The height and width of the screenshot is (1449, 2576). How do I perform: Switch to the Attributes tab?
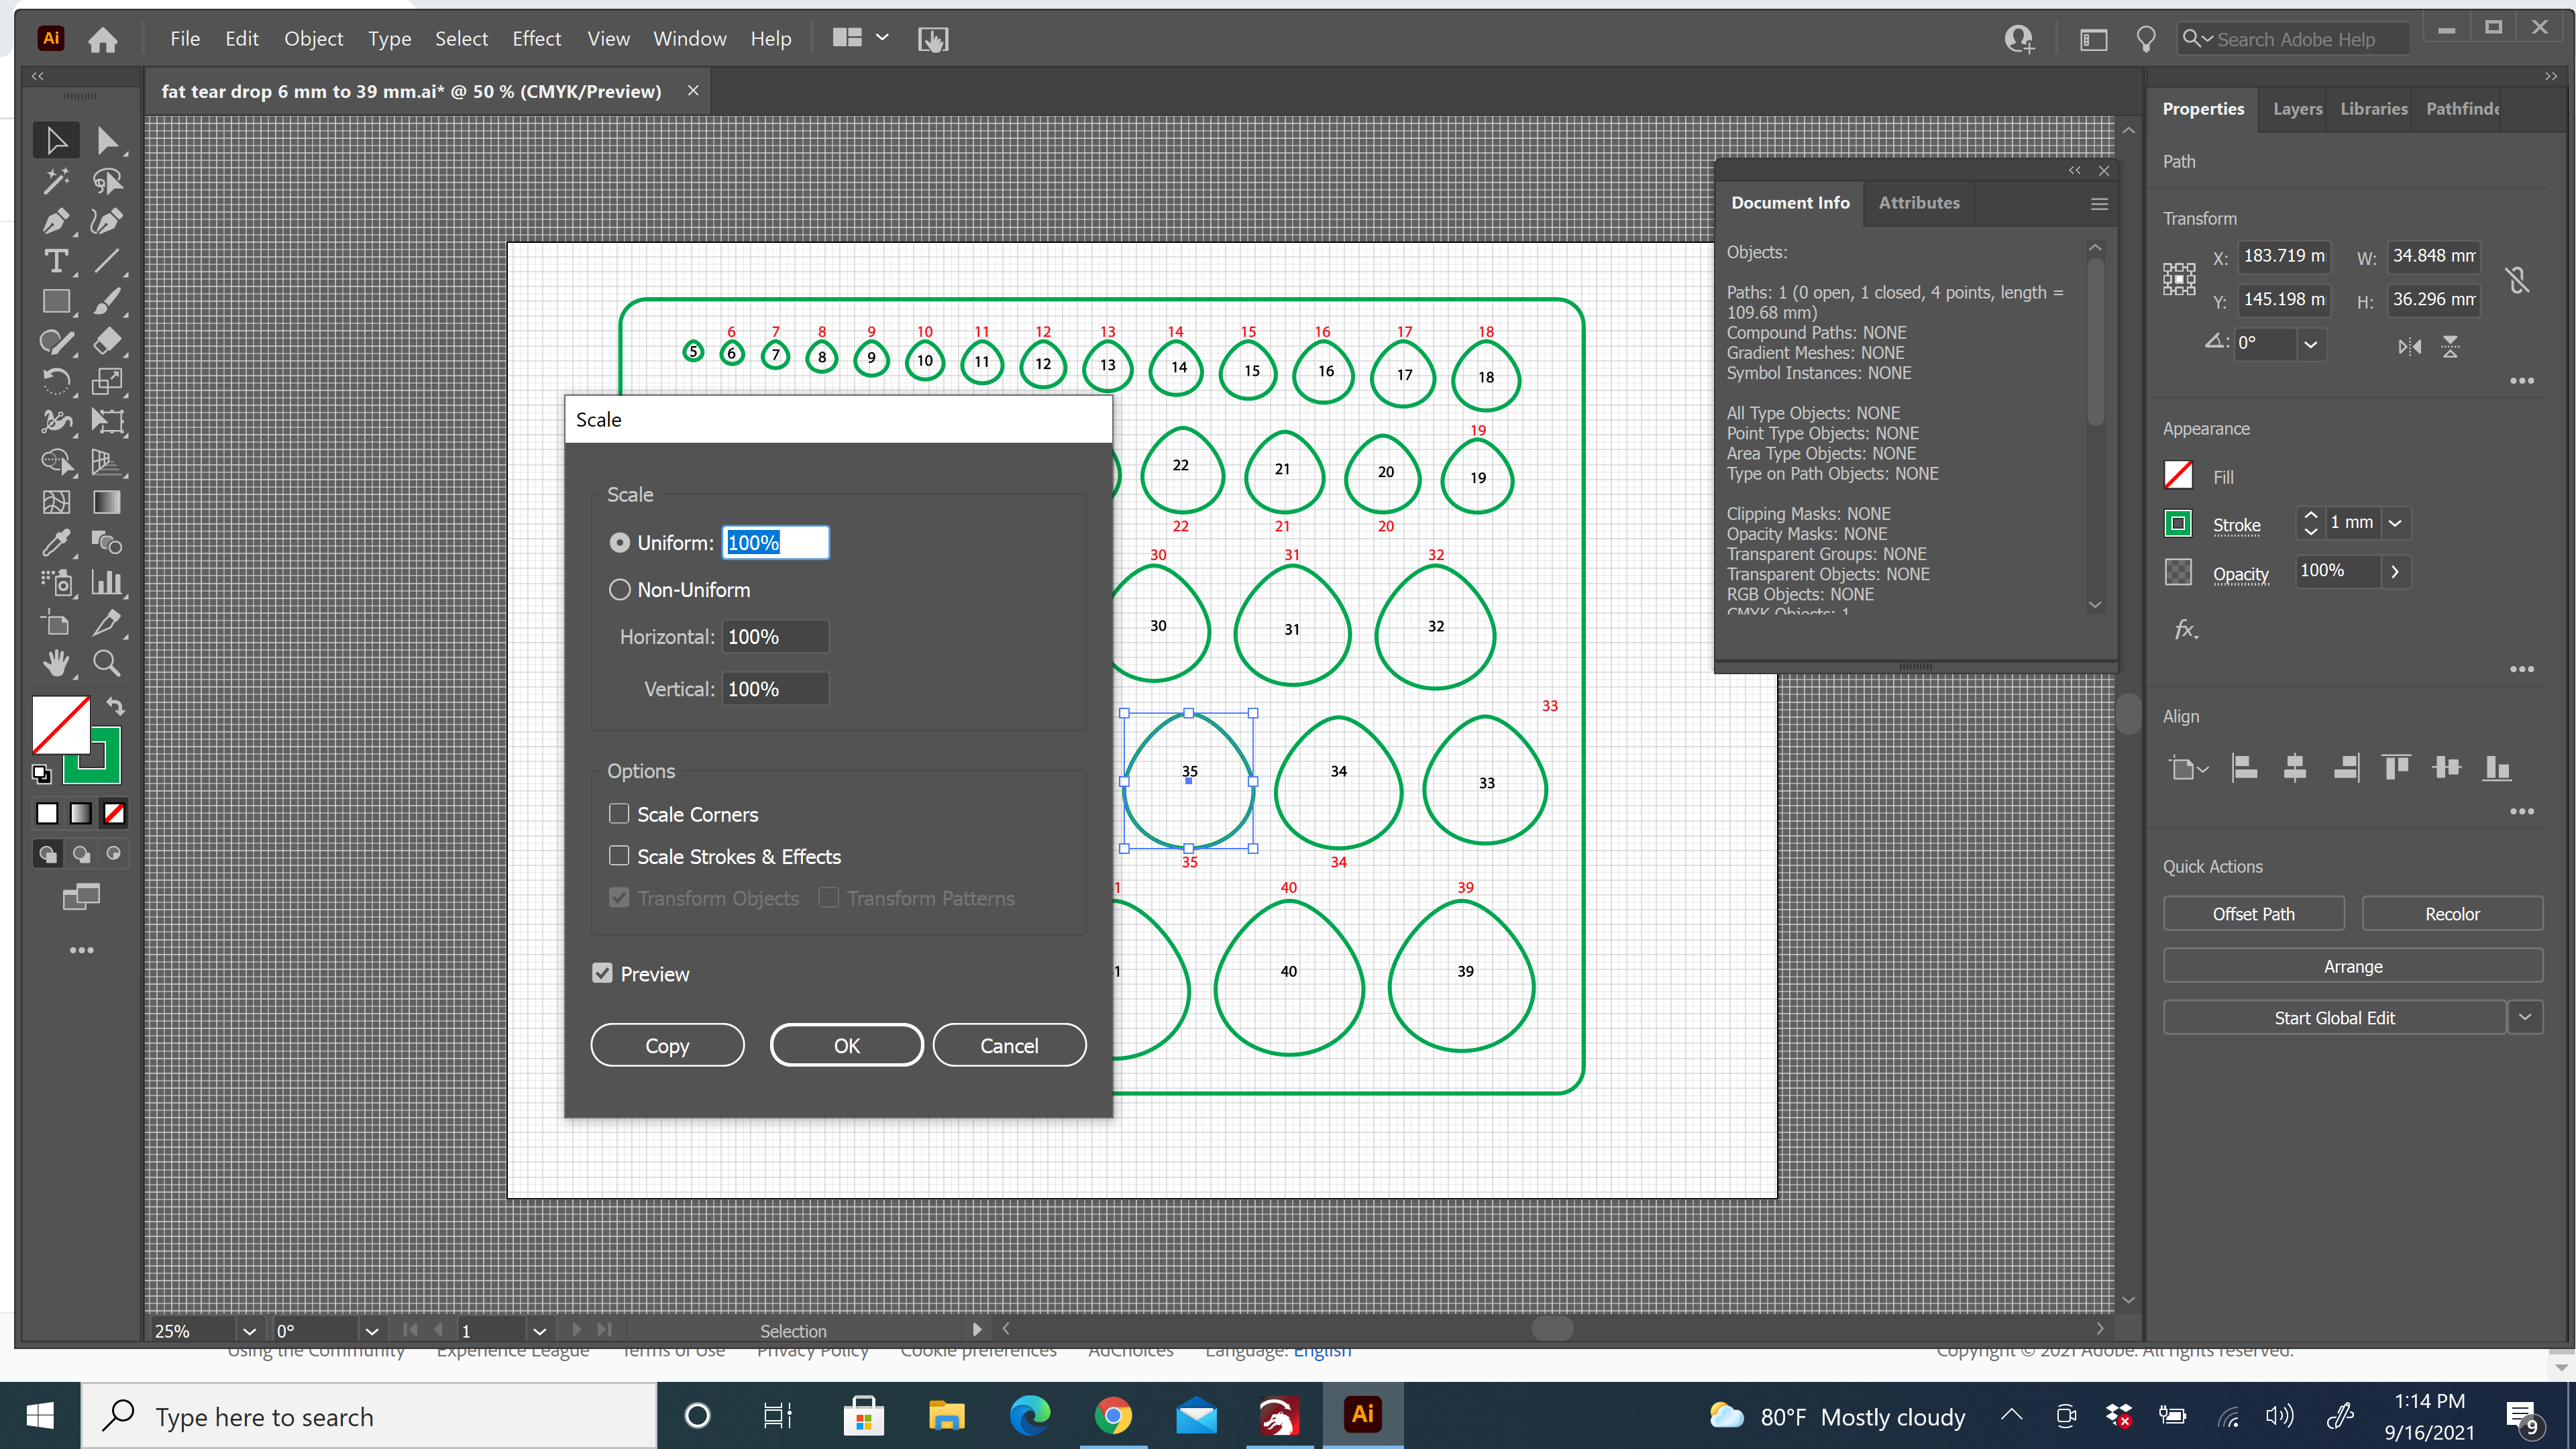click(1919, 202)
